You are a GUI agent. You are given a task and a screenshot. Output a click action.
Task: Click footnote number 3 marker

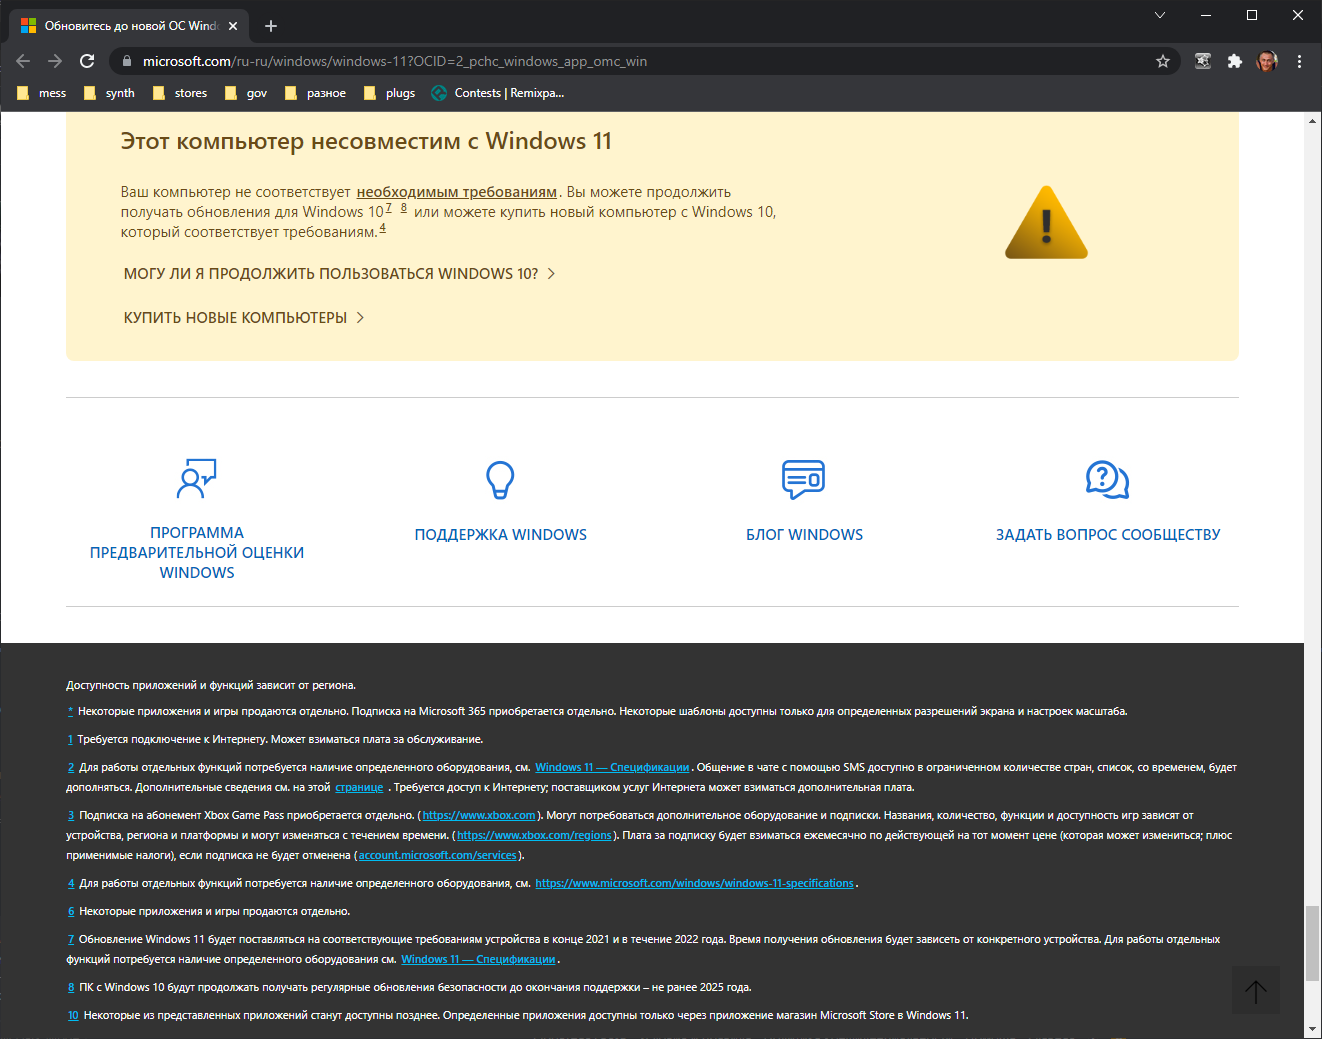pos(71,816)
